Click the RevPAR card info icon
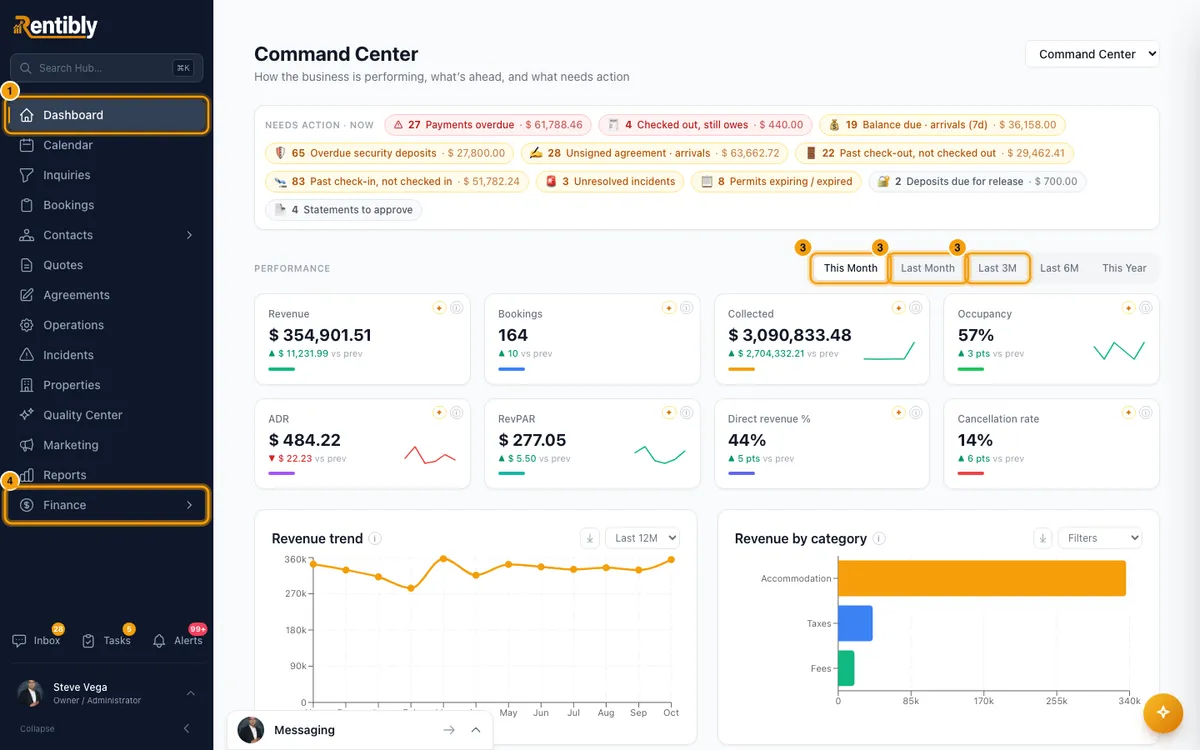This screenshot has width=1200, height=750. click(x=686, y=412)
